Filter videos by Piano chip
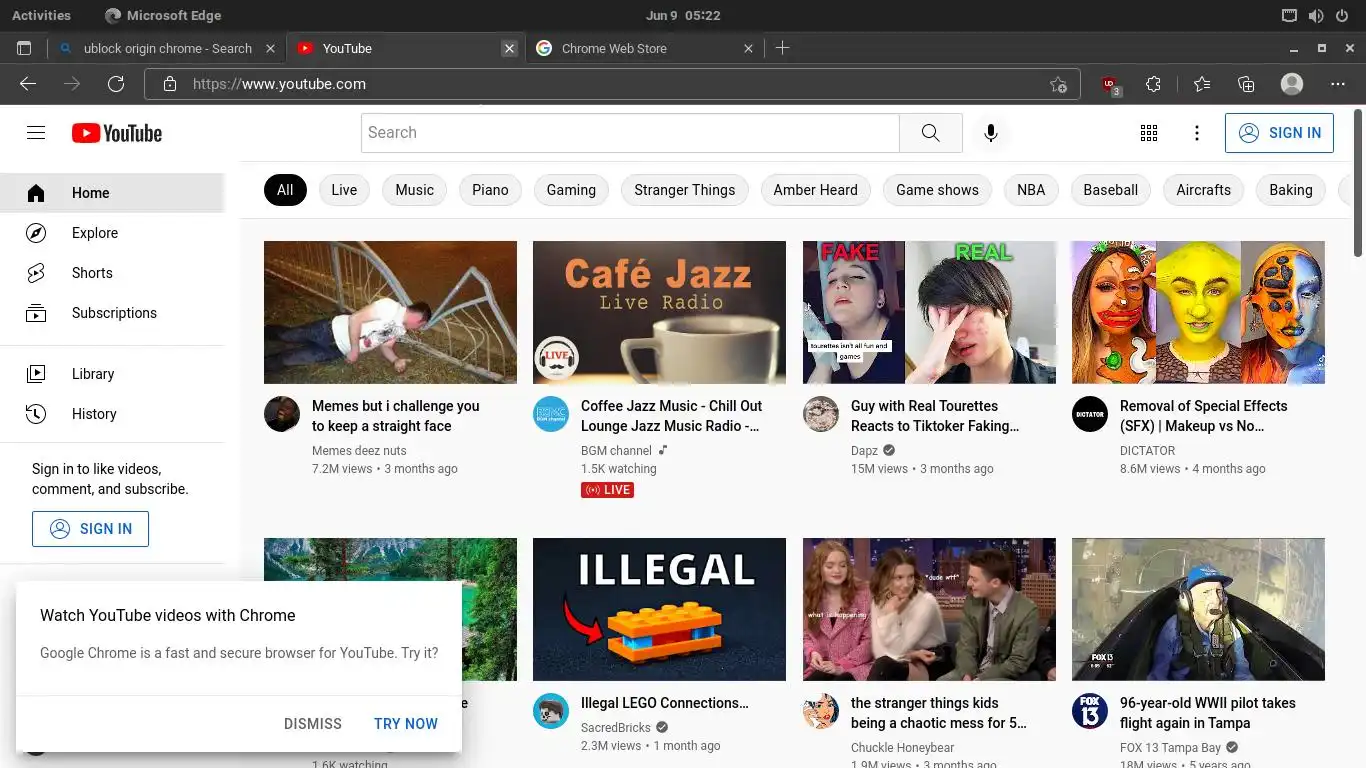Viewport: 1366px width, 768px height. (x=490, y=190)
